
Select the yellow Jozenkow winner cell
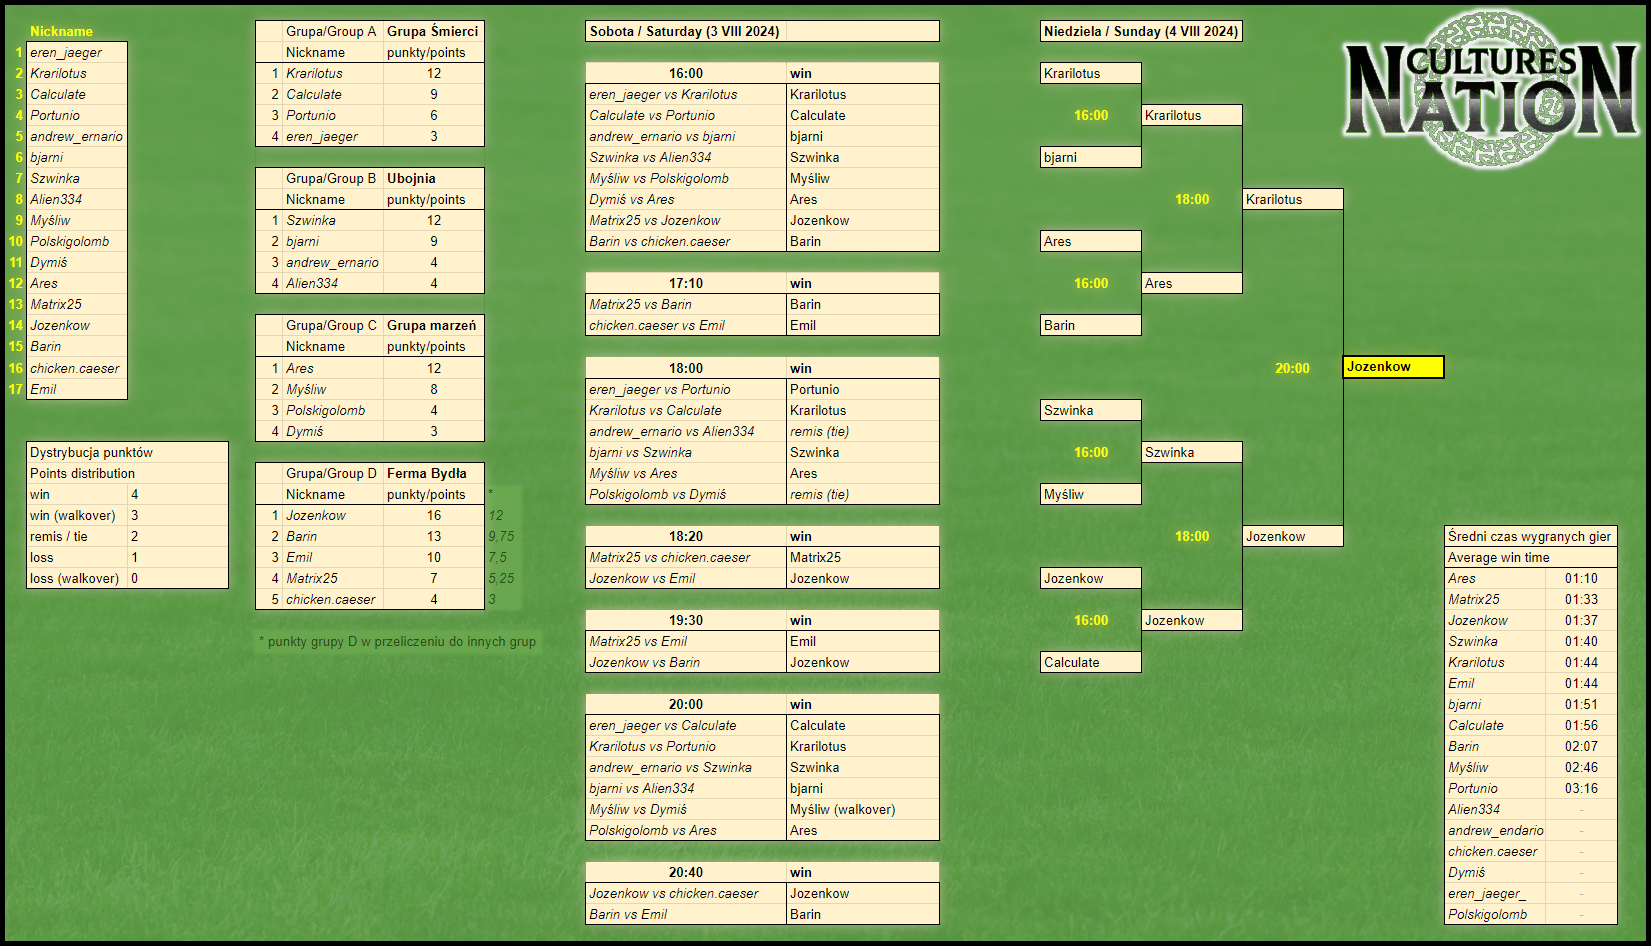pos(1393,367)
